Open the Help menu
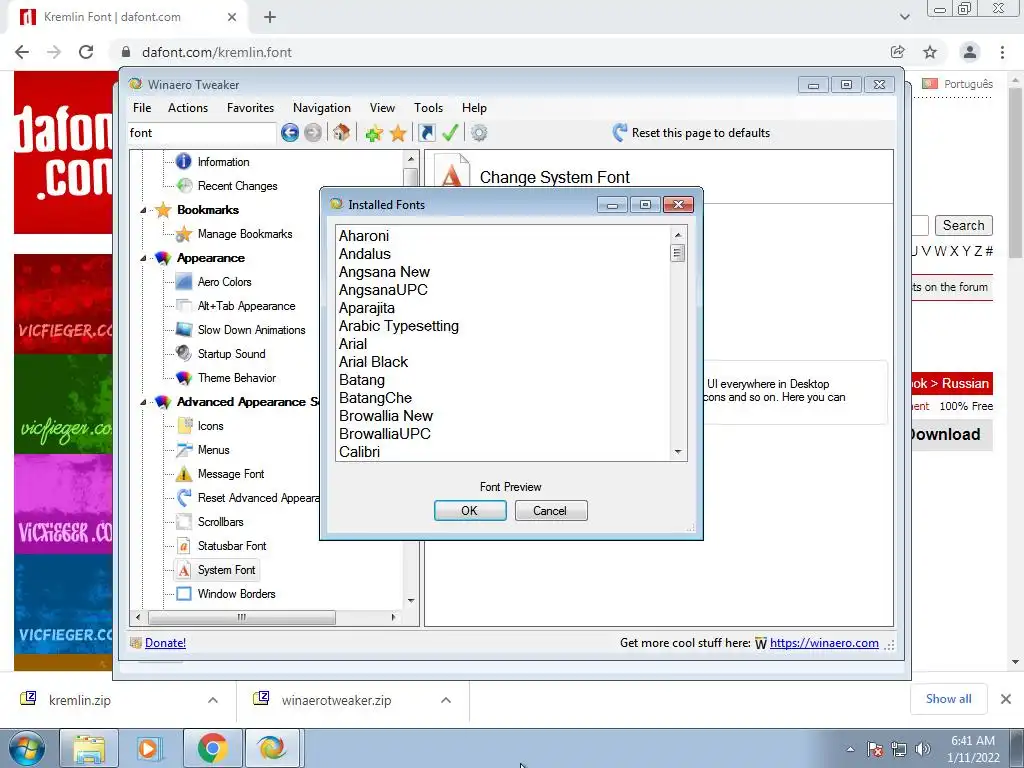 (474, 108)
